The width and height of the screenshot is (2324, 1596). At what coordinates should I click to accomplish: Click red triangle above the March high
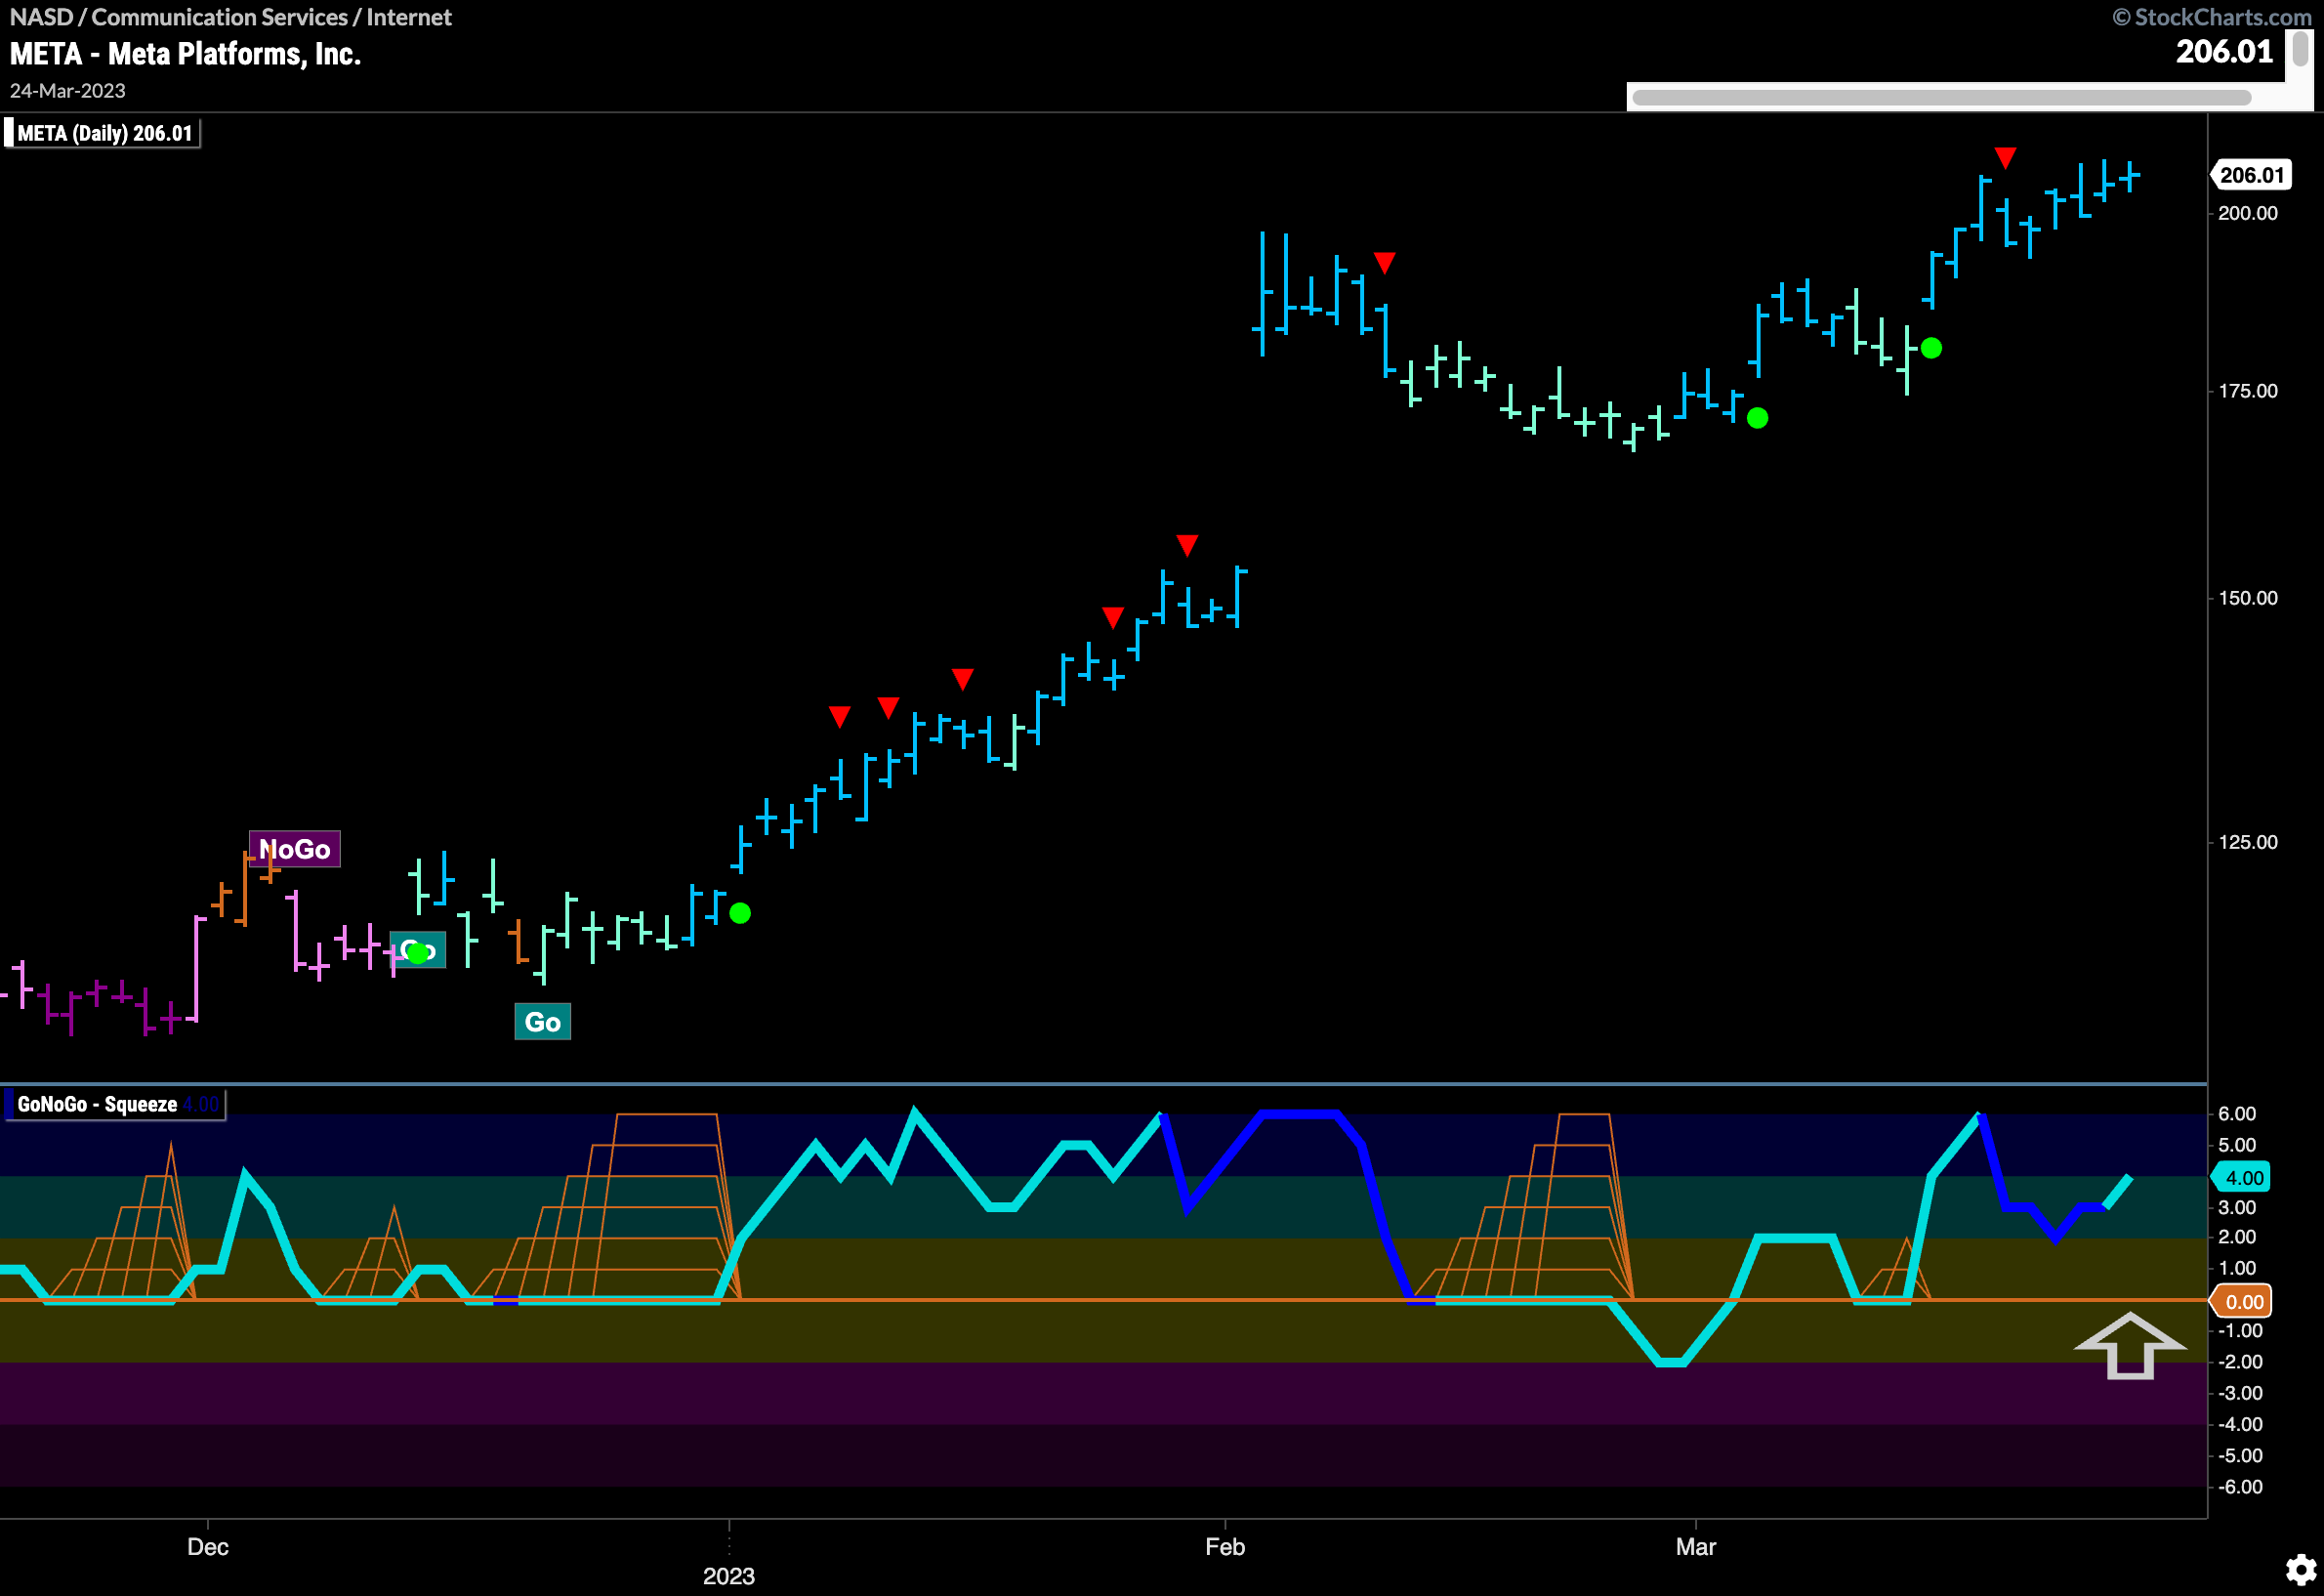2005,158
